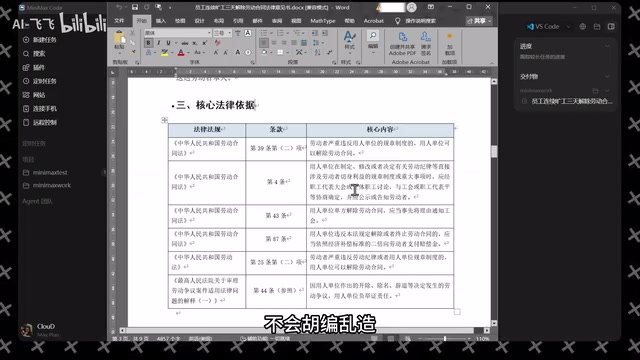Switch to the MathType ribbon tab
Image resolution: width=640 pixels, height=360 pixels.
[322, 21]
